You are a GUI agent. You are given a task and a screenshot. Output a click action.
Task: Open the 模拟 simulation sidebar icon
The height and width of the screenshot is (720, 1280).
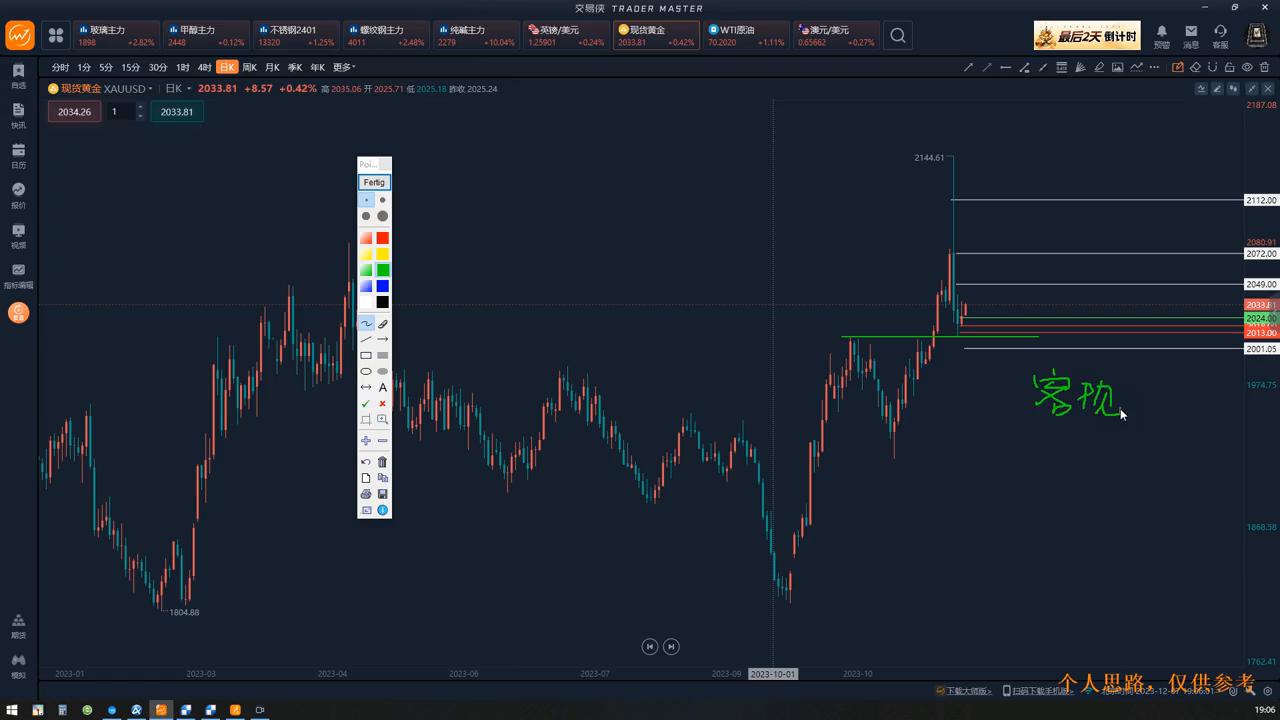pyautogui.click(x=18, y=665)
